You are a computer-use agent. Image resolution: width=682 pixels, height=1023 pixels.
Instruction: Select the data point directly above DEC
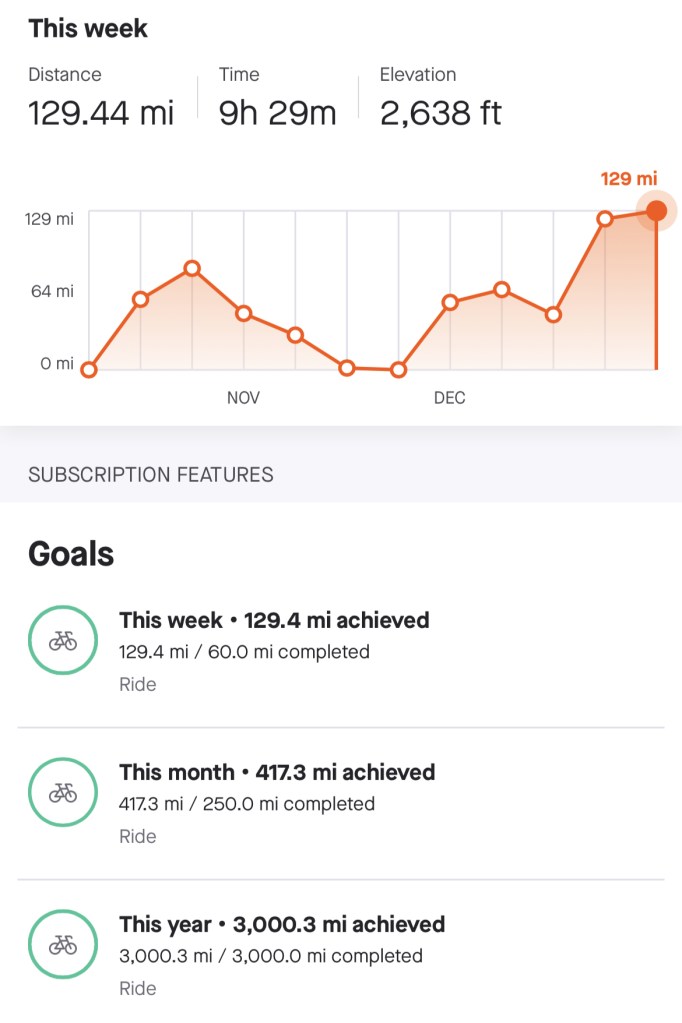450,302
